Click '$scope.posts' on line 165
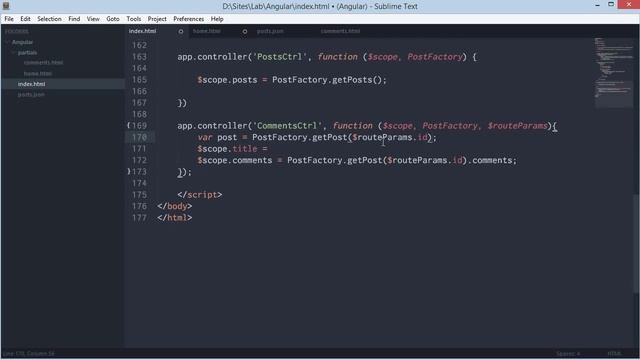 pyautogui.click(x=227, y=80)
